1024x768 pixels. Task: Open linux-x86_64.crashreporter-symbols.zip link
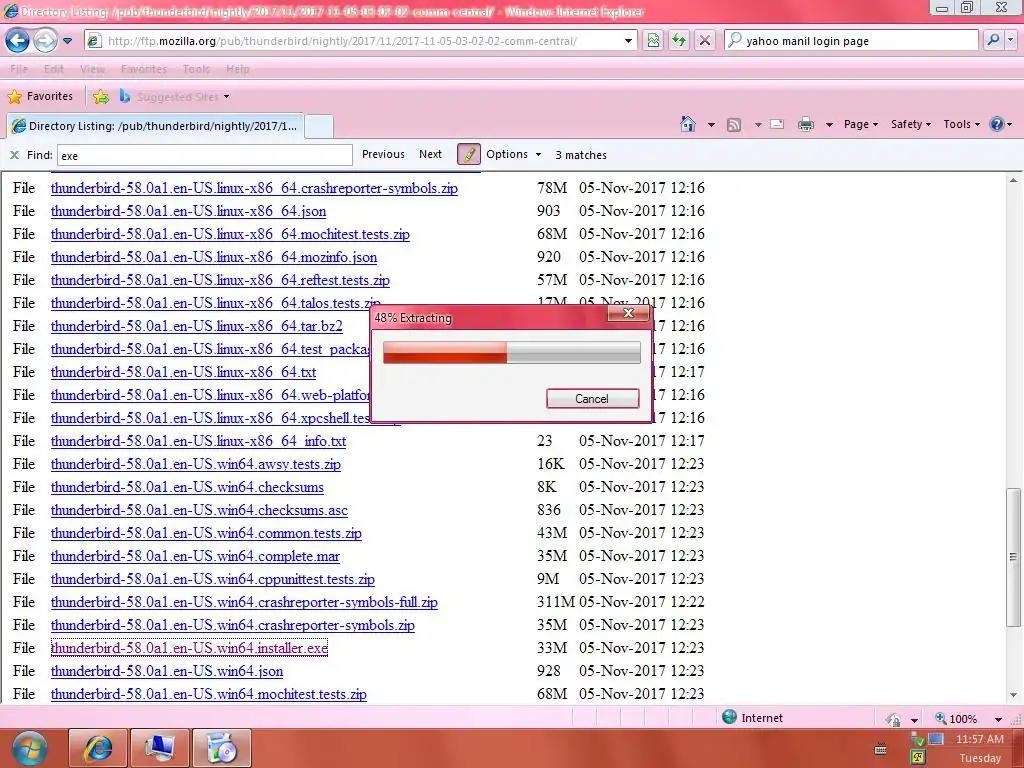[x=254, y=188]
